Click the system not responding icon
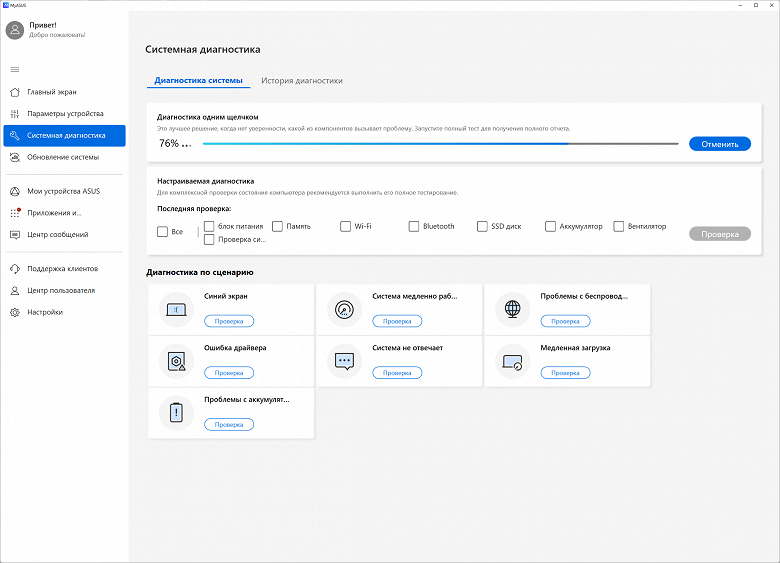 (345, 361)
